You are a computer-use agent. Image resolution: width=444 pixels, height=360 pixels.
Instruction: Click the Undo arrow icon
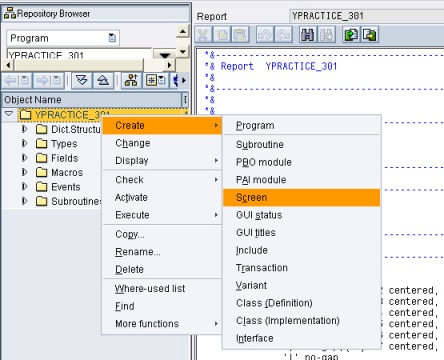265,35
